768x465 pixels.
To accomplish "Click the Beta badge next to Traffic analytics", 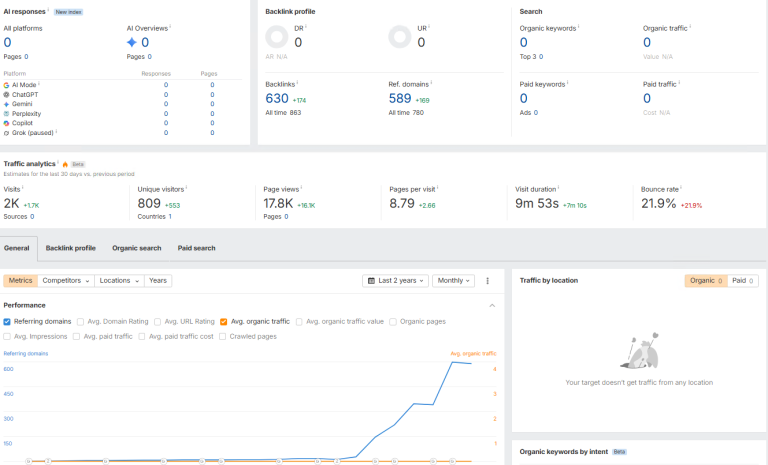I will tap(78, 164).
